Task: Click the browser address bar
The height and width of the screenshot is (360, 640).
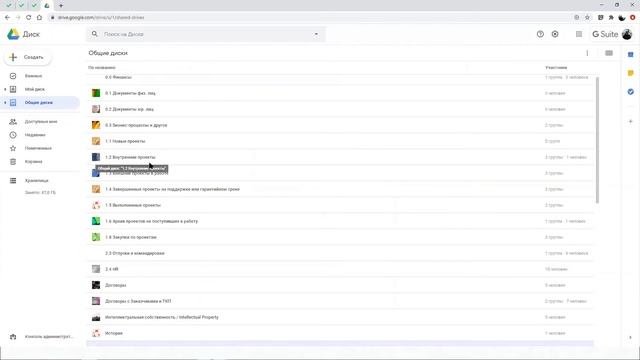Action: click(310, 18)
